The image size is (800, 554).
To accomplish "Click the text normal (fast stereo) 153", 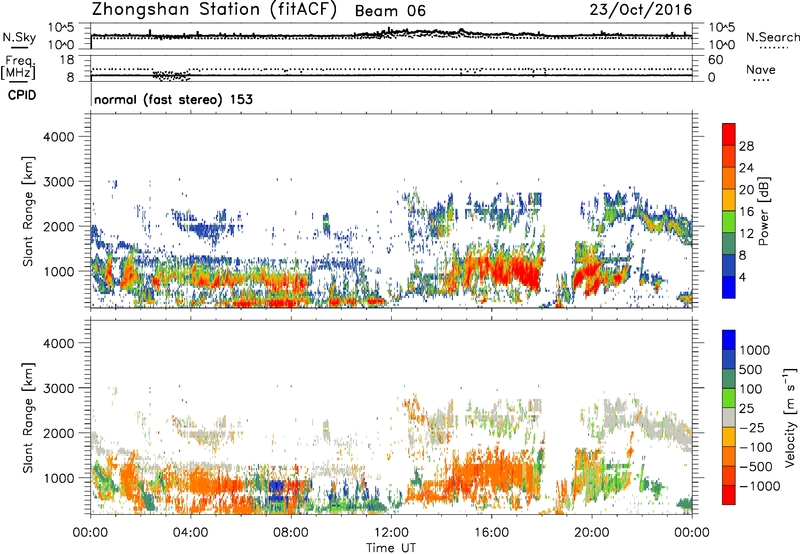I will tap(173, 99).
